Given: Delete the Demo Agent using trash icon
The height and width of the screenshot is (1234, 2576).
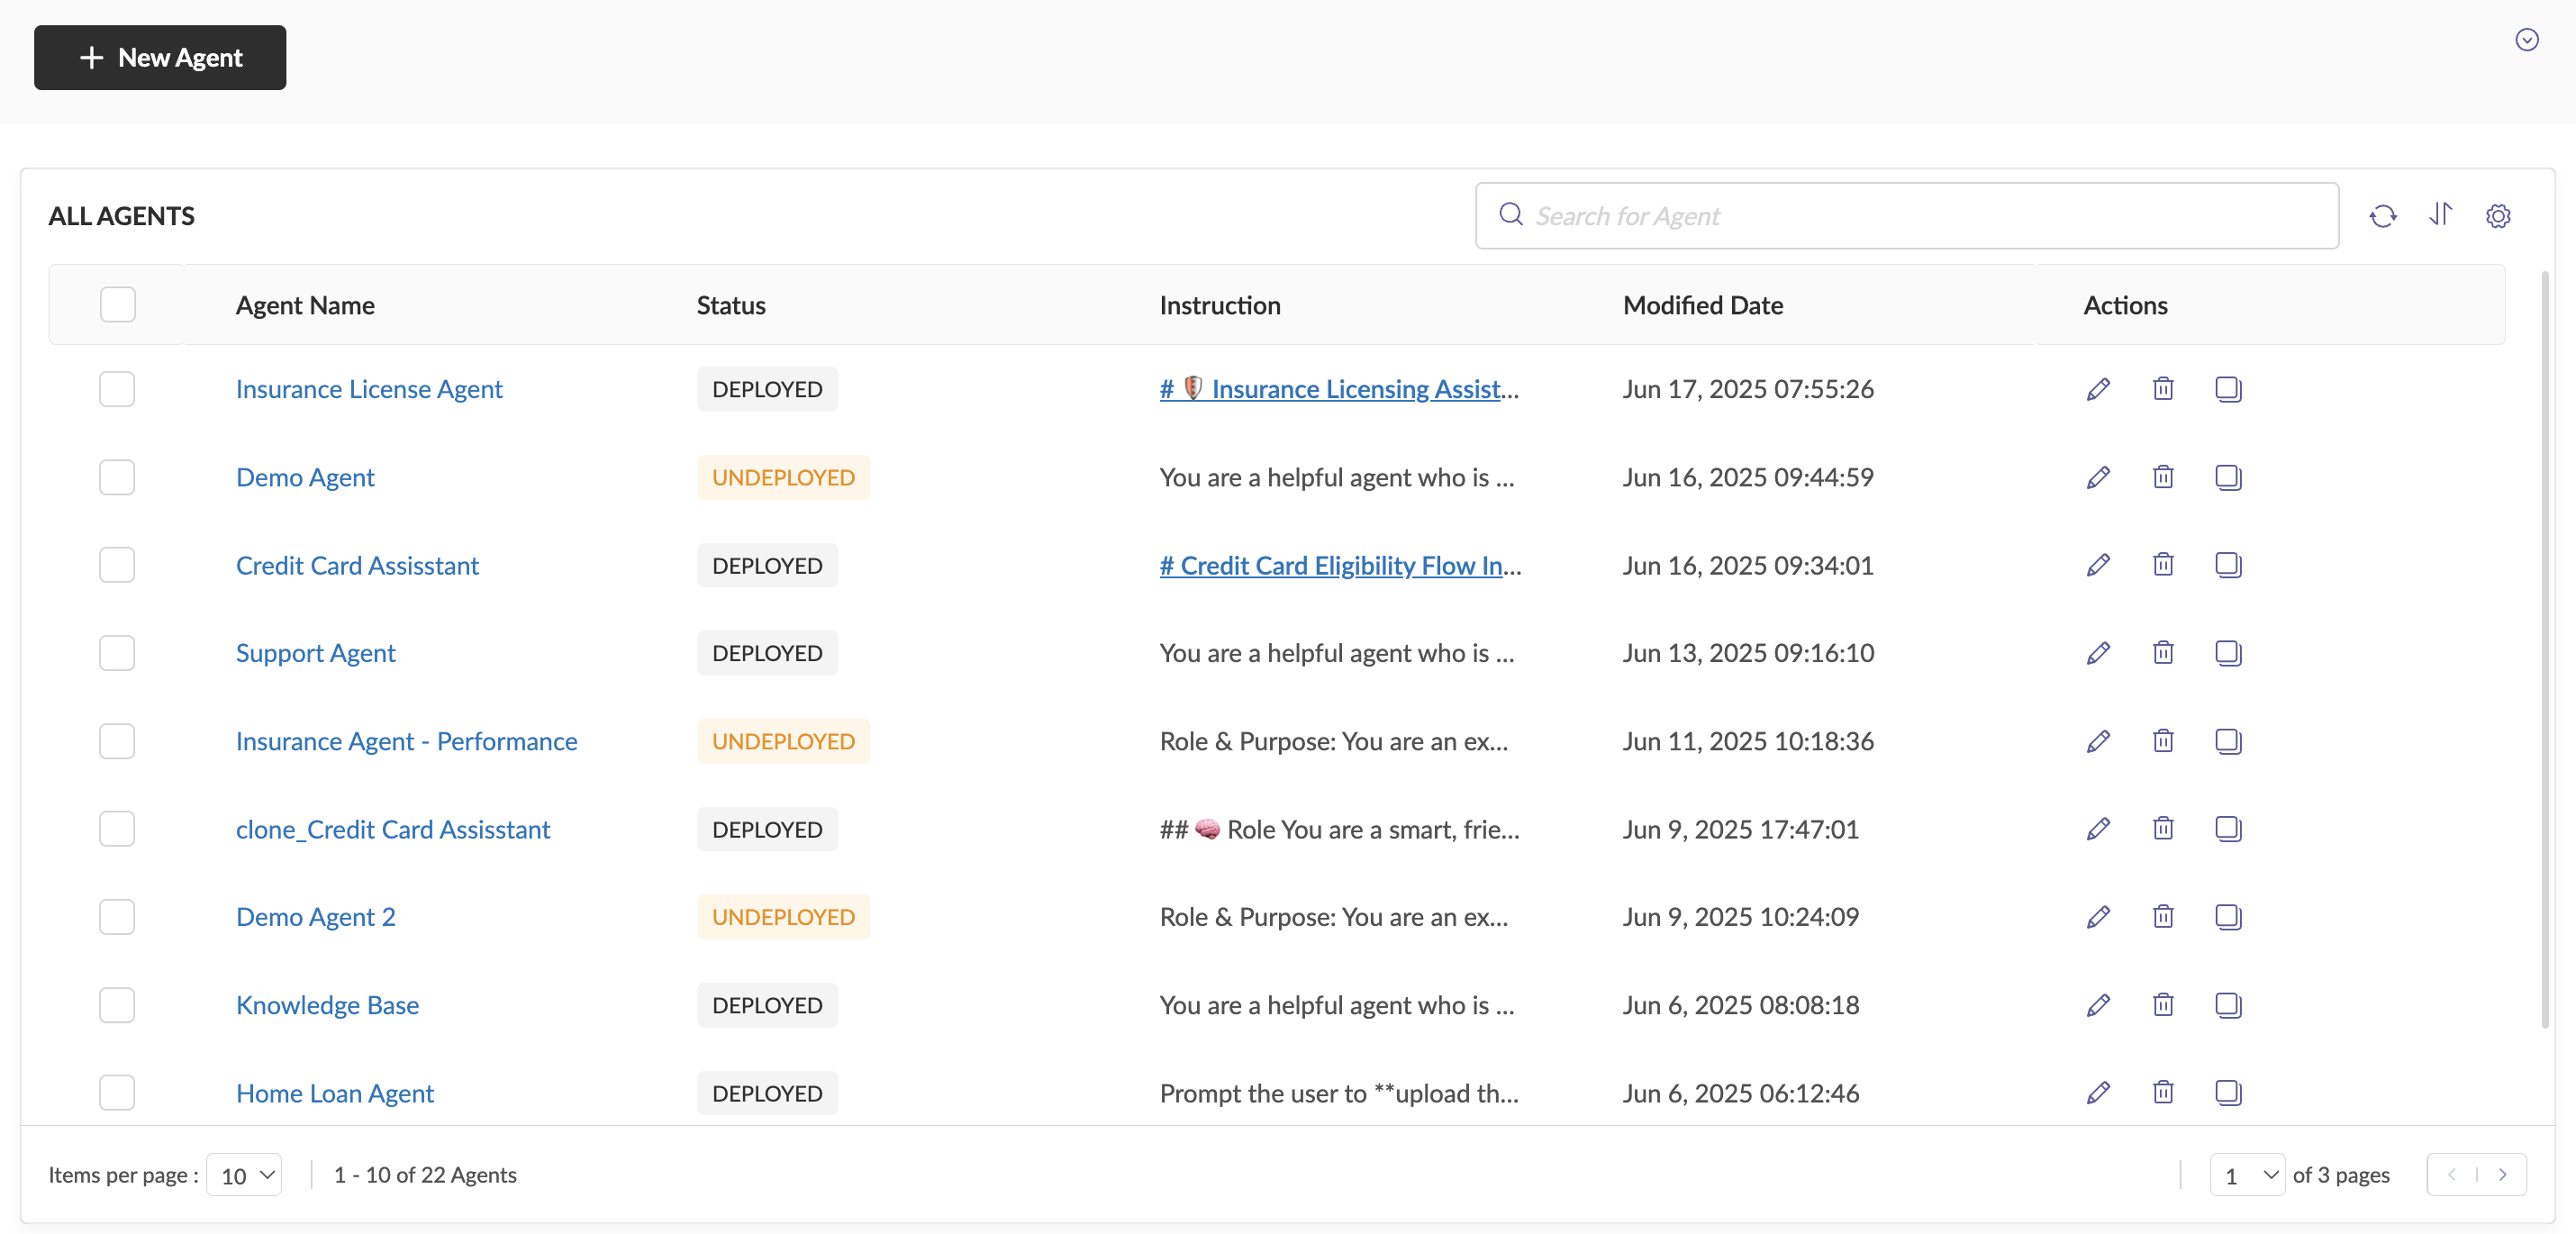Looking at the screenshot, I should pyautogui.click(x=2162, y=477).
